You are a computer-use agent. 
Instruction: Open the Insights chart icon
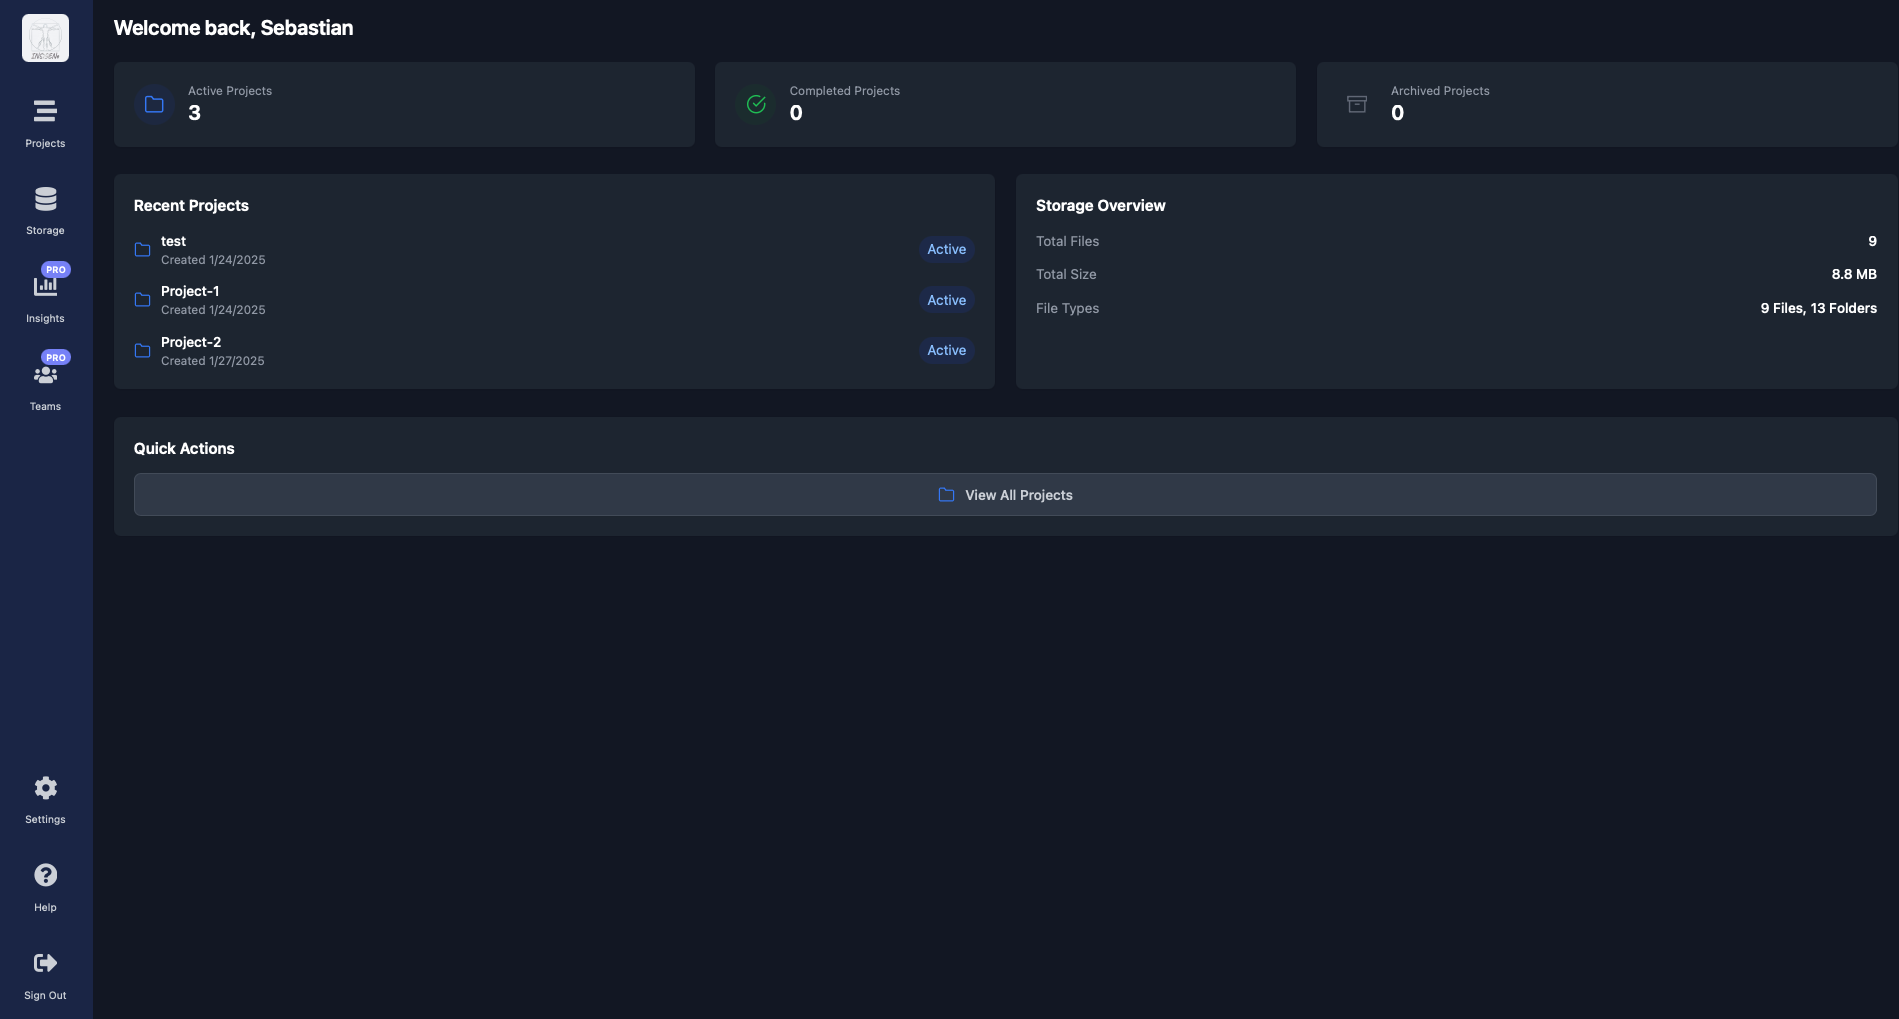[x=45, y=287]
